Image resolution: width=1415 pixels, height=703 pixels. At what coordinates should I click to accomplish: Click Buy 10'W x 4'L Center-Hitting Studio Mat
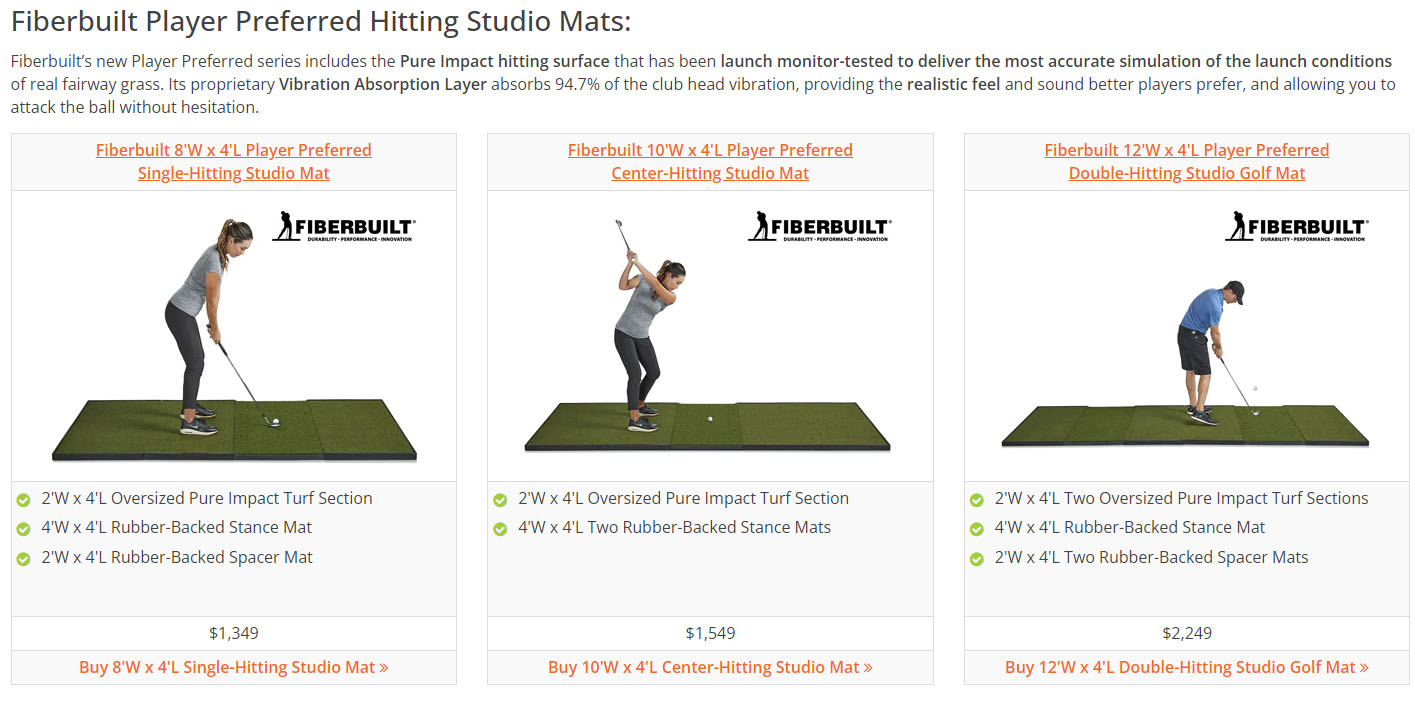[x=710, y=667]
